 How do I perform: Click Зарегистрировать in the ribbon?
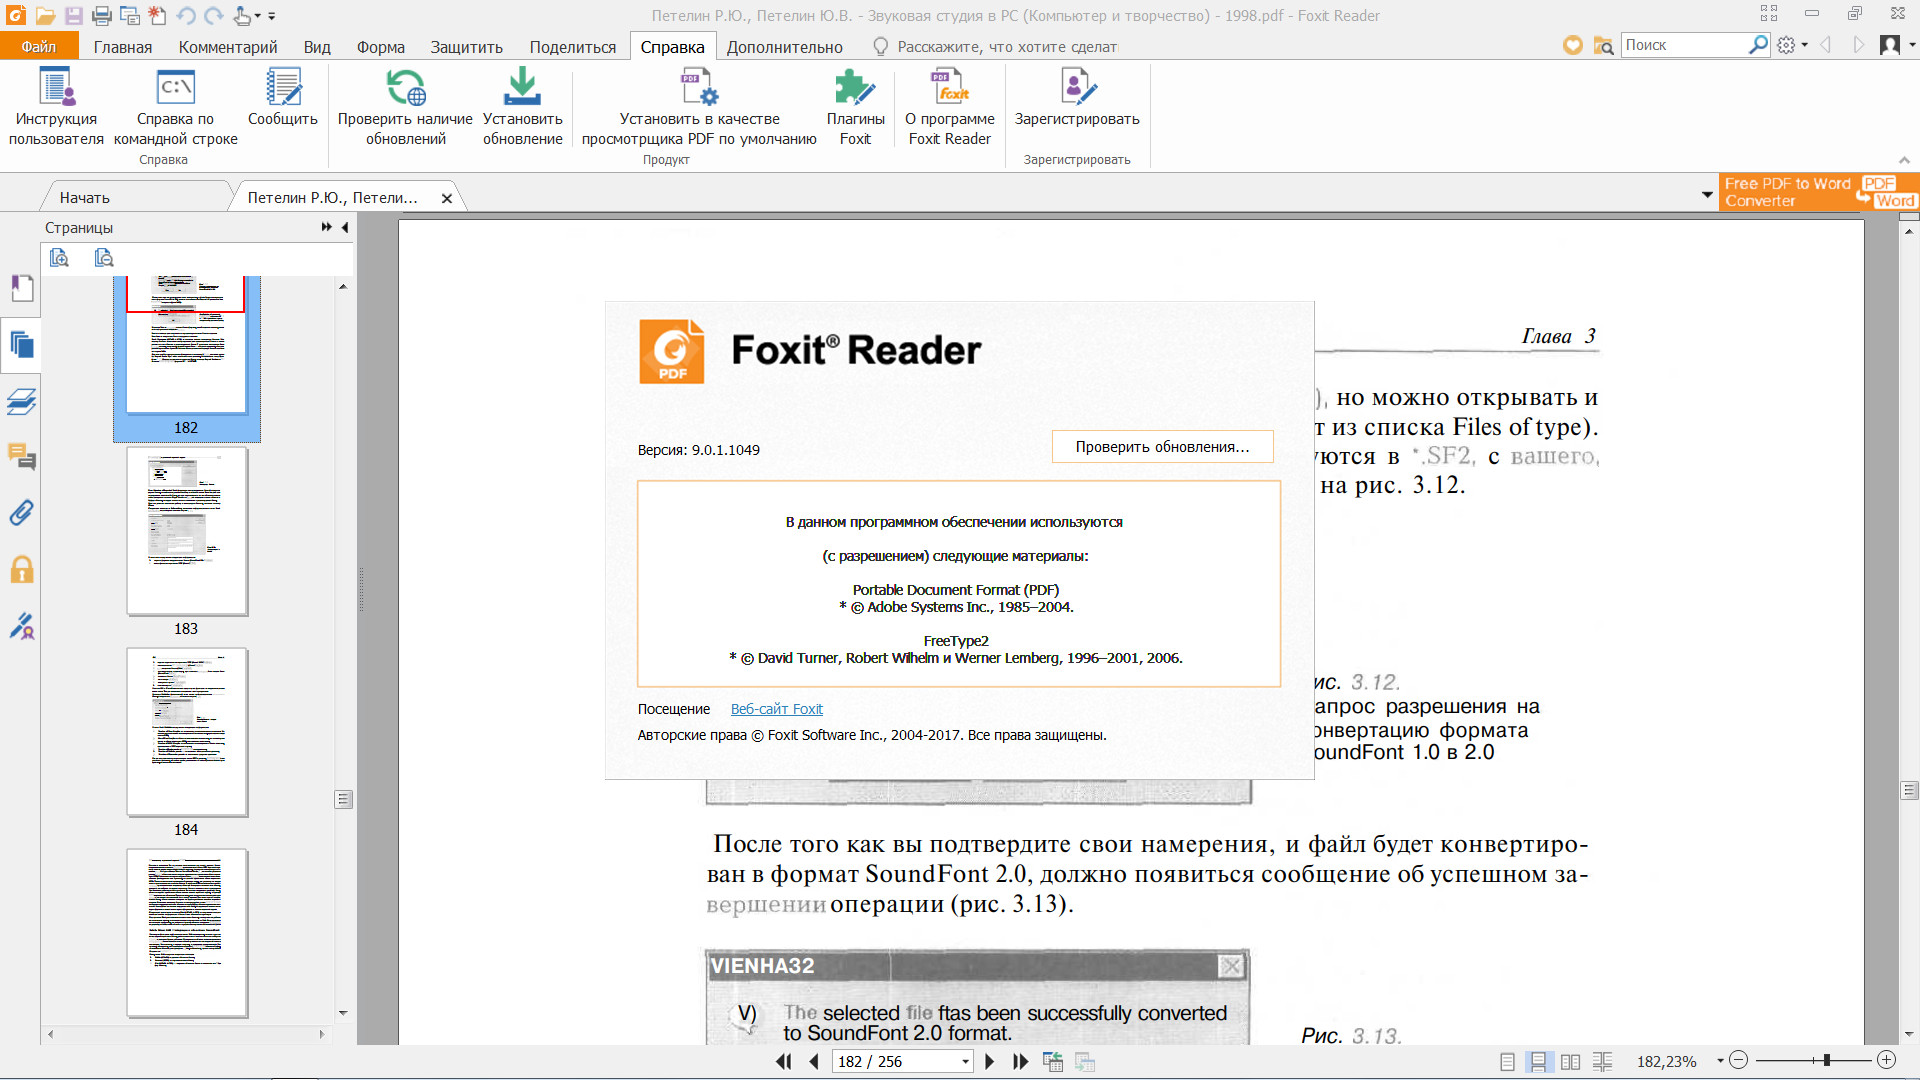click(x=1077, y=97)
